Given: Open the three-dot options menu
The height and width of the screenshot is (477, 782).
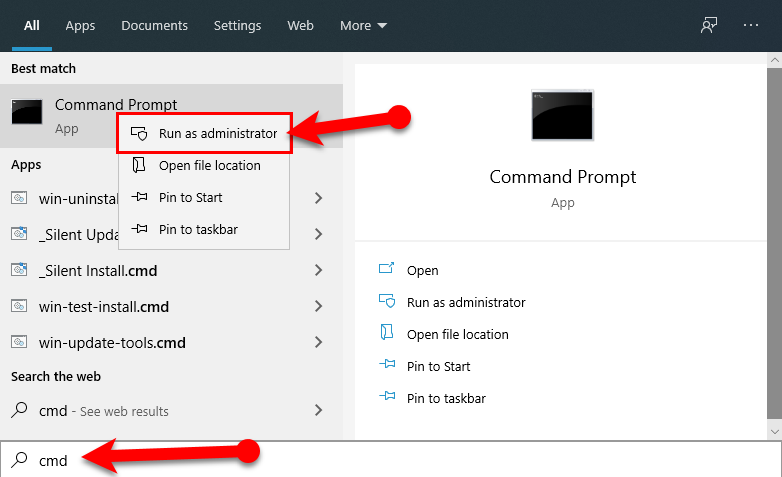Looking at the screenshot, I should coord(751,26).
